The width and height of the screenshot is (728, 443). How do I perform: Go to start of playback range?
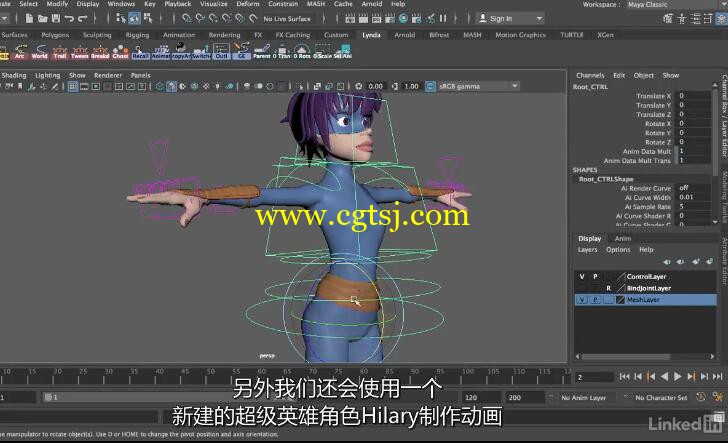pyautogui.click(x=624, y=377)
